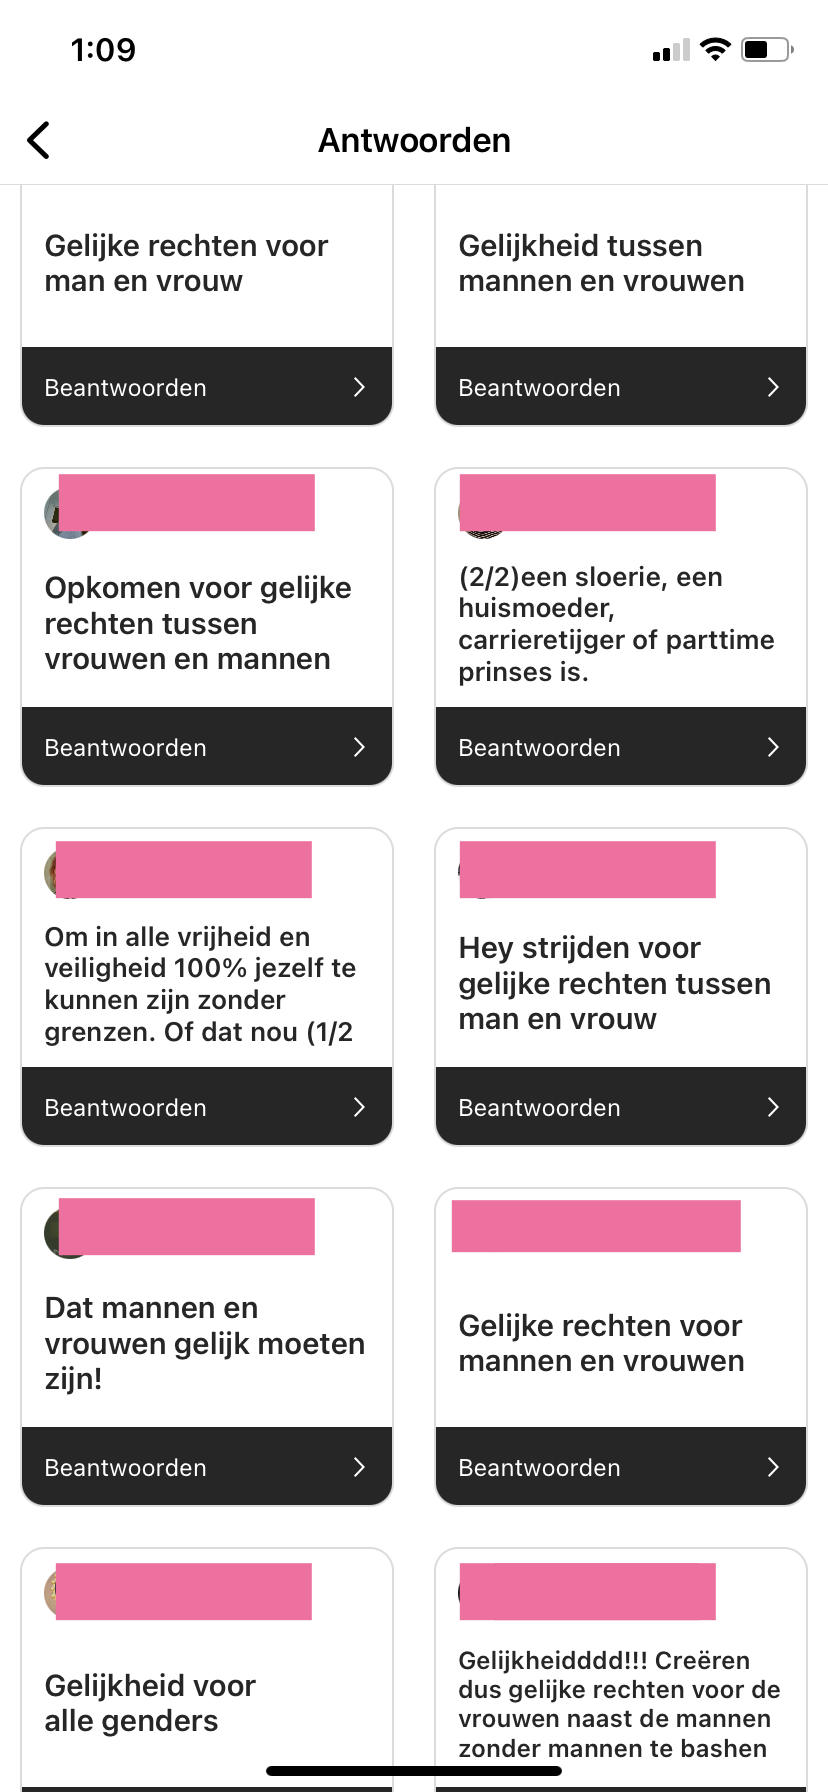The width and height of the screenshot is (828, 1792).
Task: Open chevron under 'Gelijke rechten voor man en vrouw'
Action: coord(359,387)
